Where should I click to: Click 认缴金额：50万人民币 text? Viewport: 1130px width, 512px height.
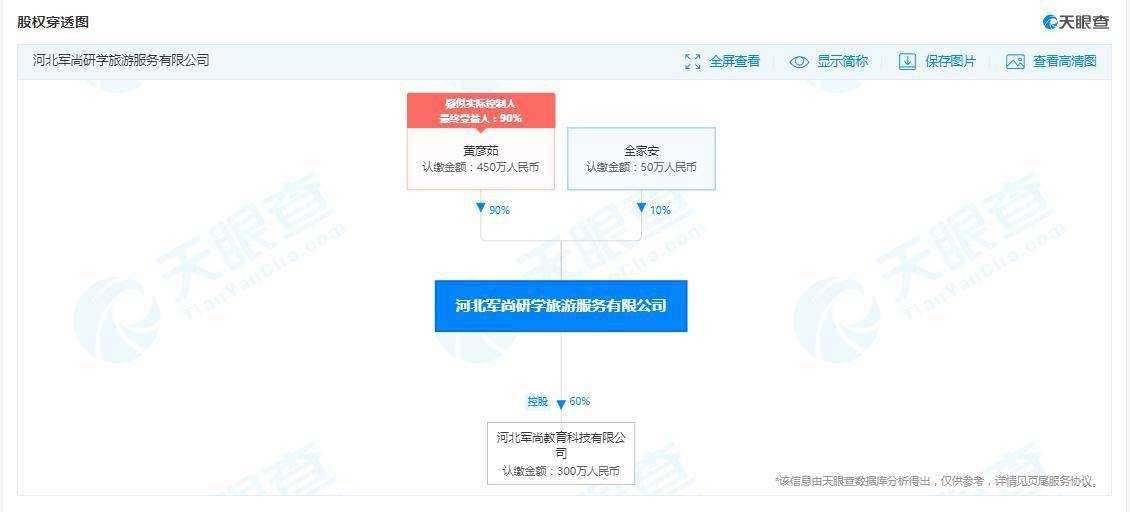641,167
